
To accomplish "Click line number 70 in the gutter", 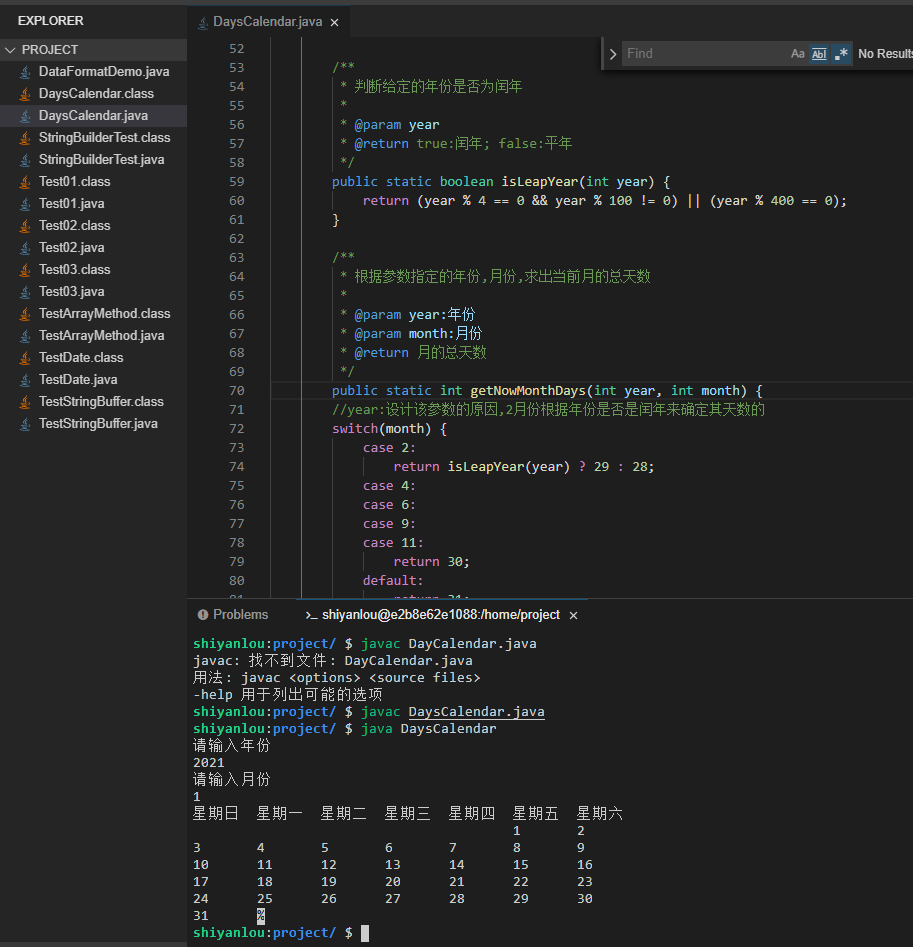I will pos(237,391).
